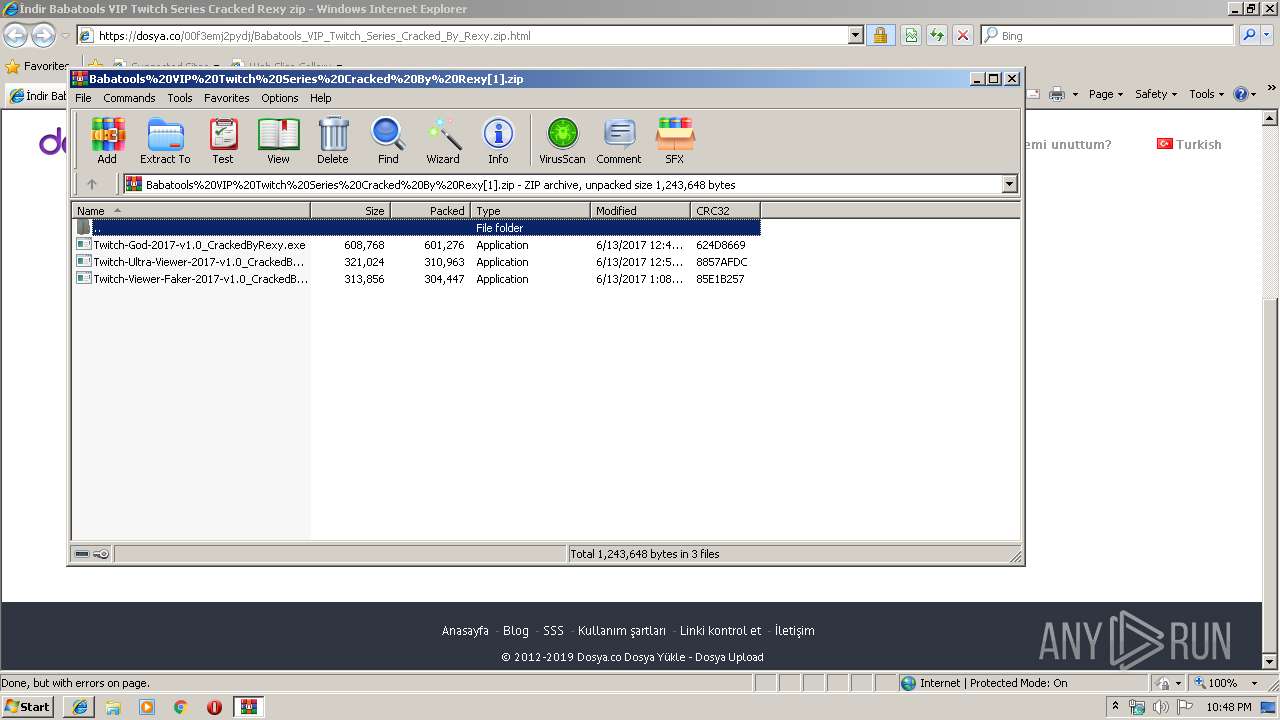Open the WinRAR Favorites menu
This screenshot has height=720, width=1280.
tap(227, 98)
